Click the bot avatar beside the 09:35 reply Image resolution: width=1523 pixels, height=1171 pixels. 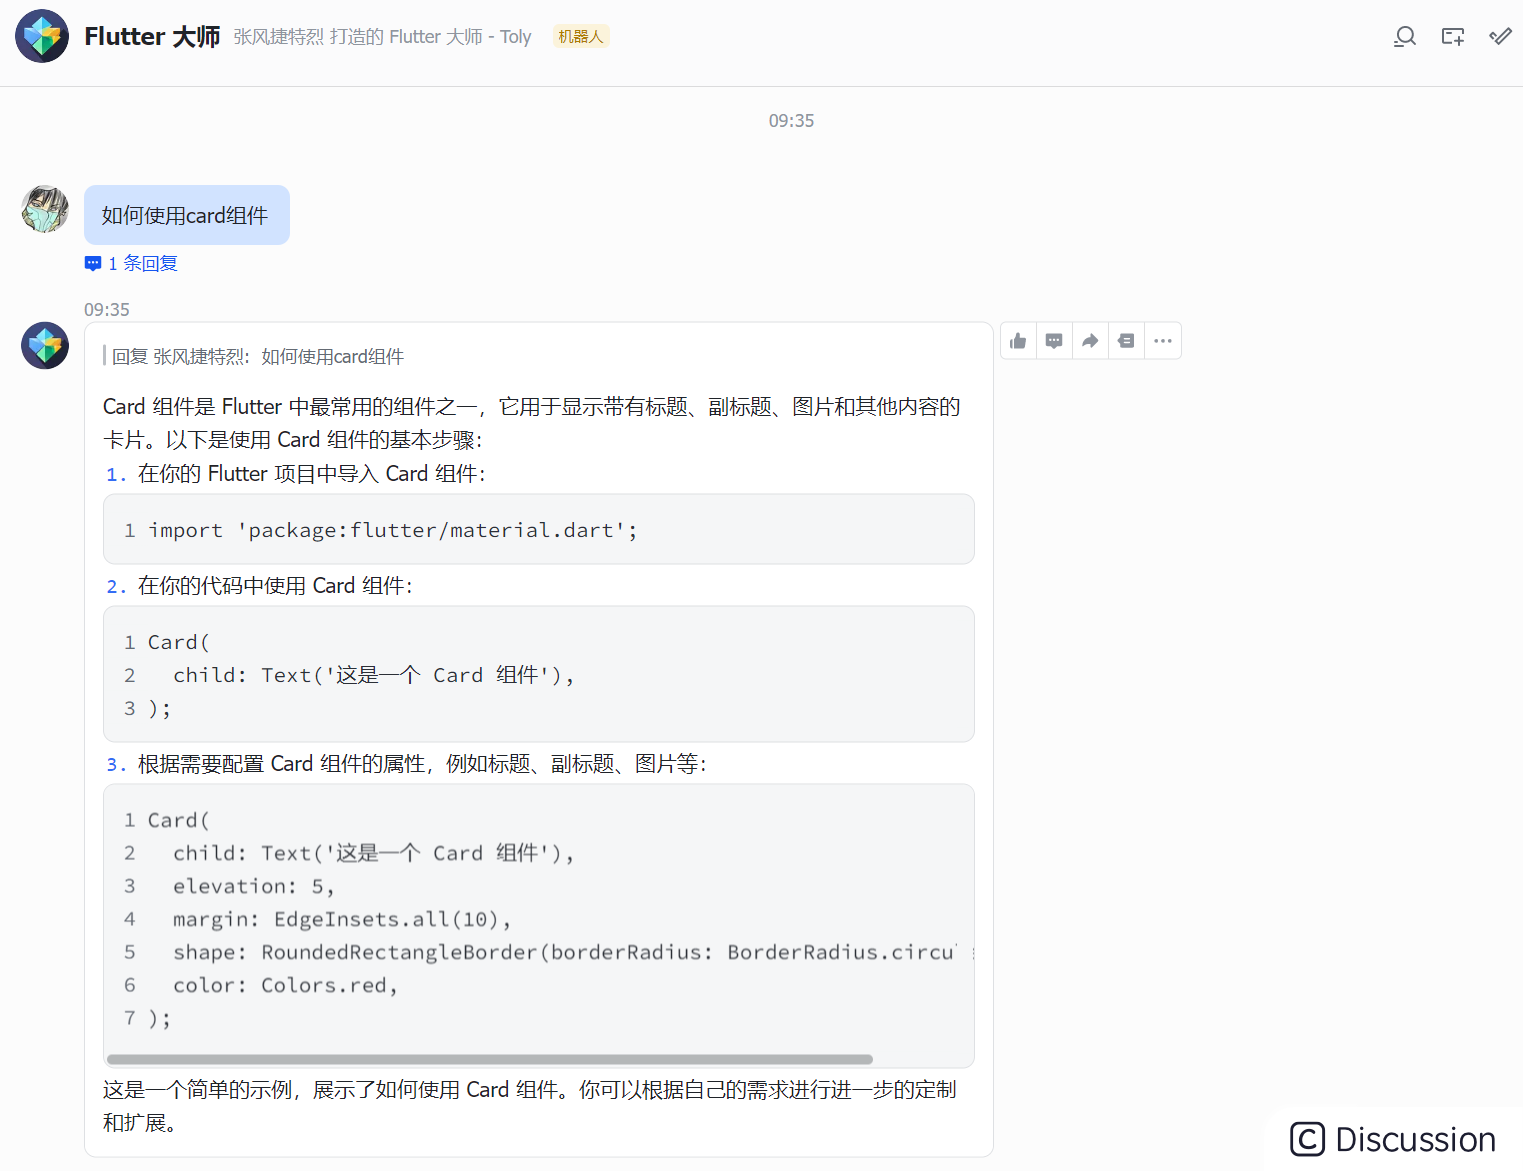tap(45, 346)
